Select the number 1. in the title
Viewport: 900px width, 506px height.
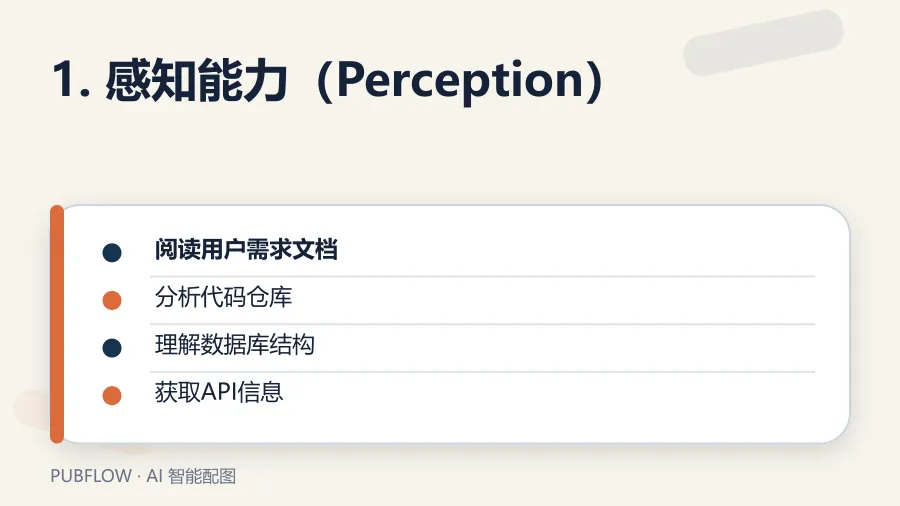[x=71, y=81]
